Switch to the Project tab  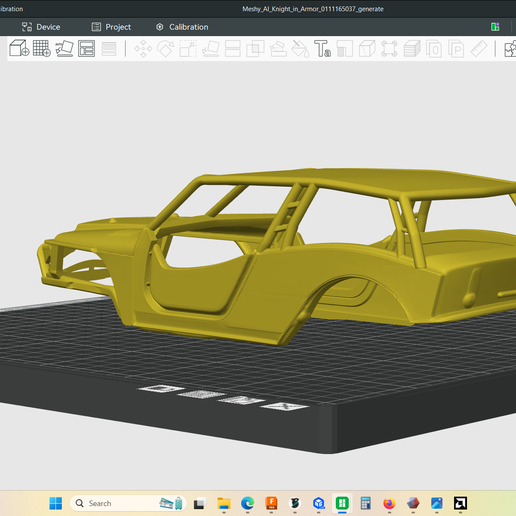(x=111, y=27)
